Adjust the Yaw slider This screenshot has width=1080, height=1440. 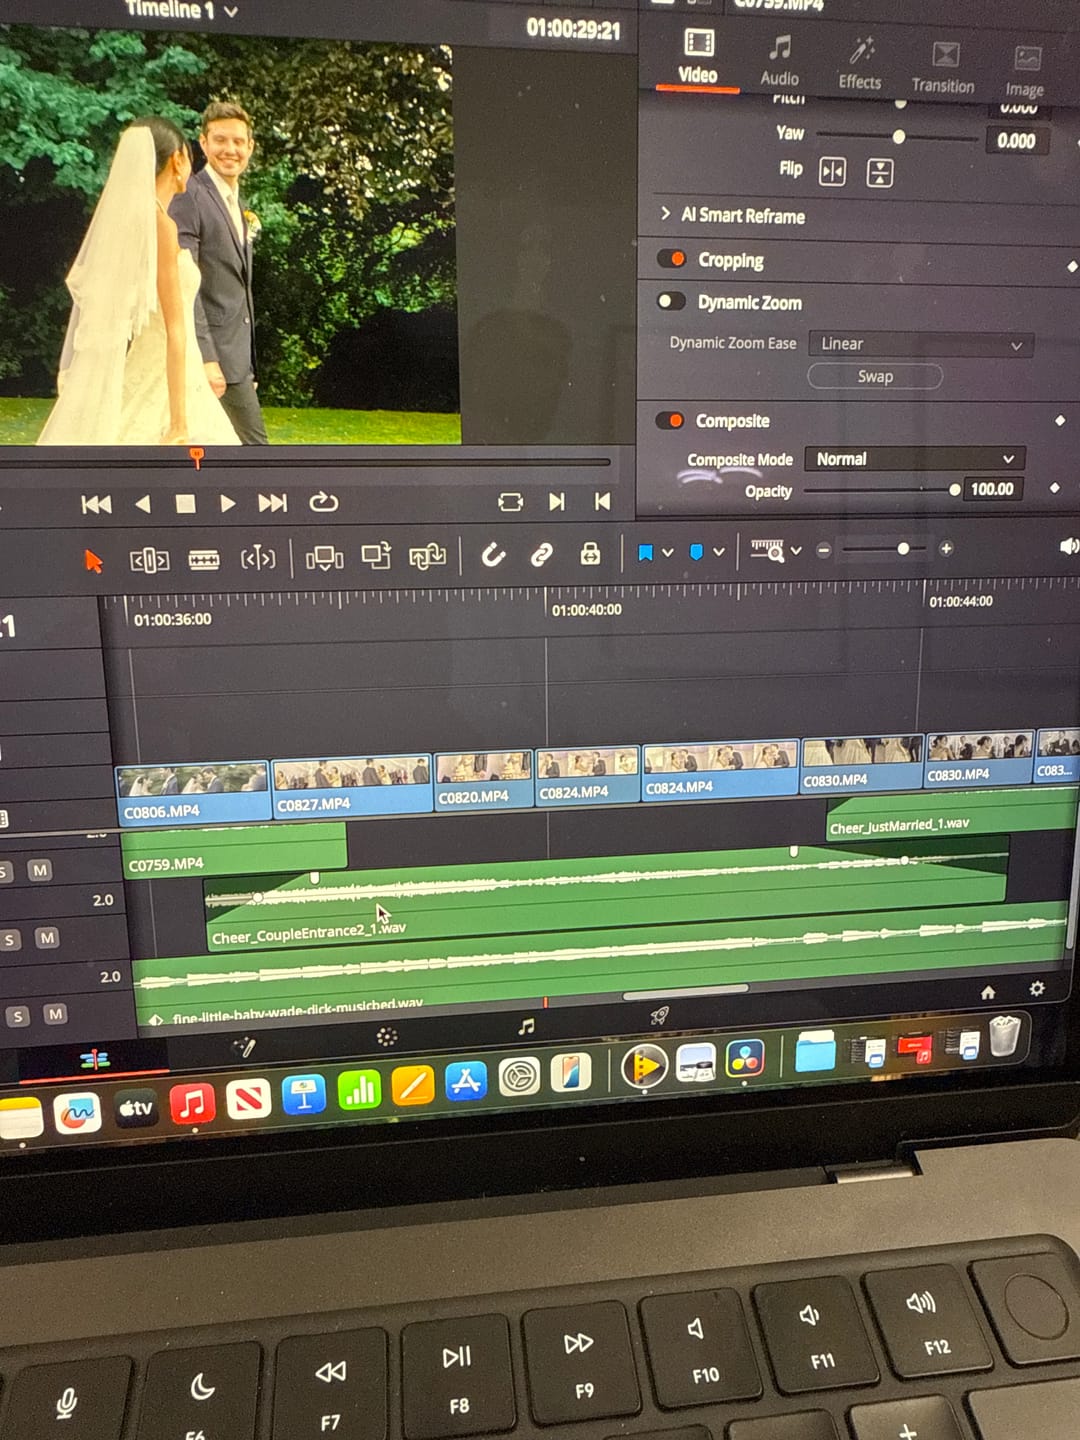point(900,137)
